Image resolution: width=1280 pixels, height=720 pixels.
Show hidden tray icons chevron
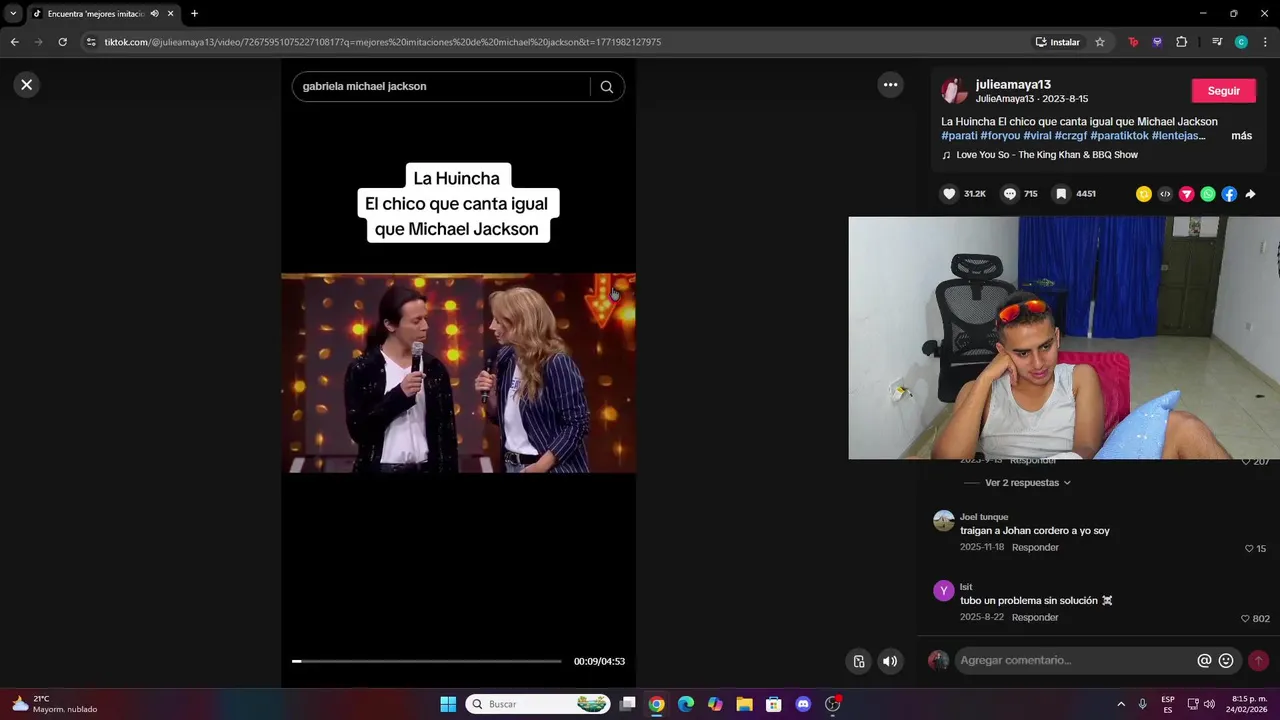point(1120,704)
